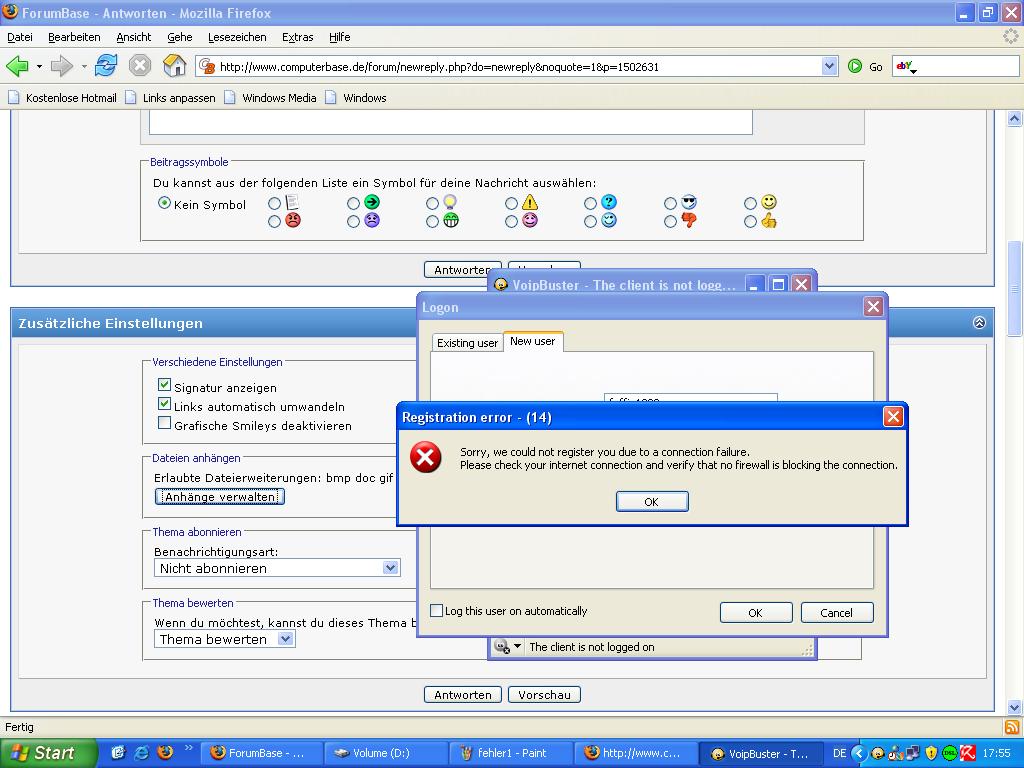
Task: Select the Kein Symbol radio button
Action: [164, 203]
